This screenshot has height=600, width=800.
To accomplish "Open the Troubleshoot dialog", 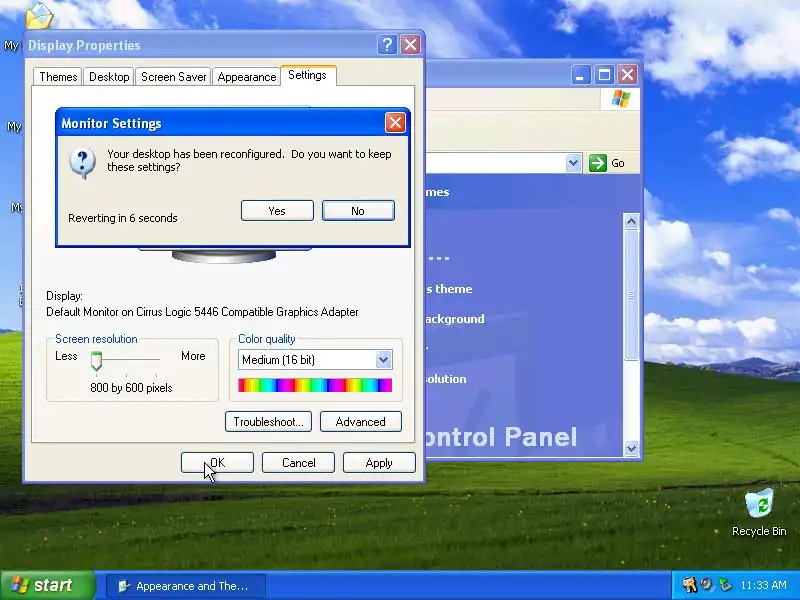I will (268, 422).
